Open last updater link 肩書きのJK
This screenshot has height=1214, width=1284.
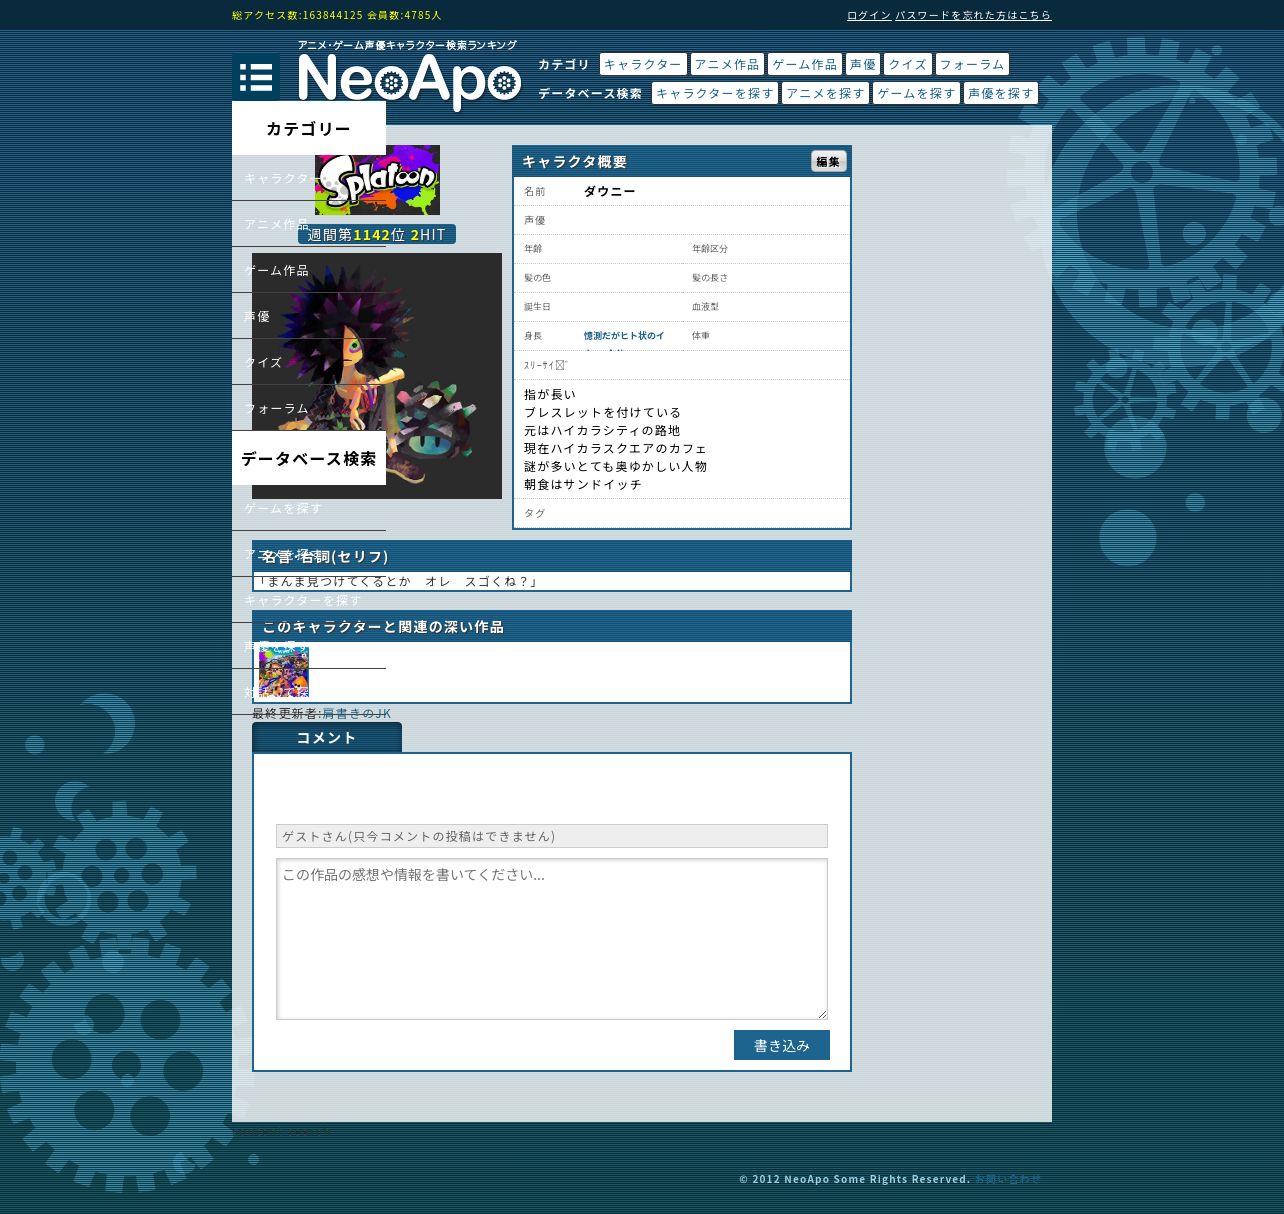point(356,713)
